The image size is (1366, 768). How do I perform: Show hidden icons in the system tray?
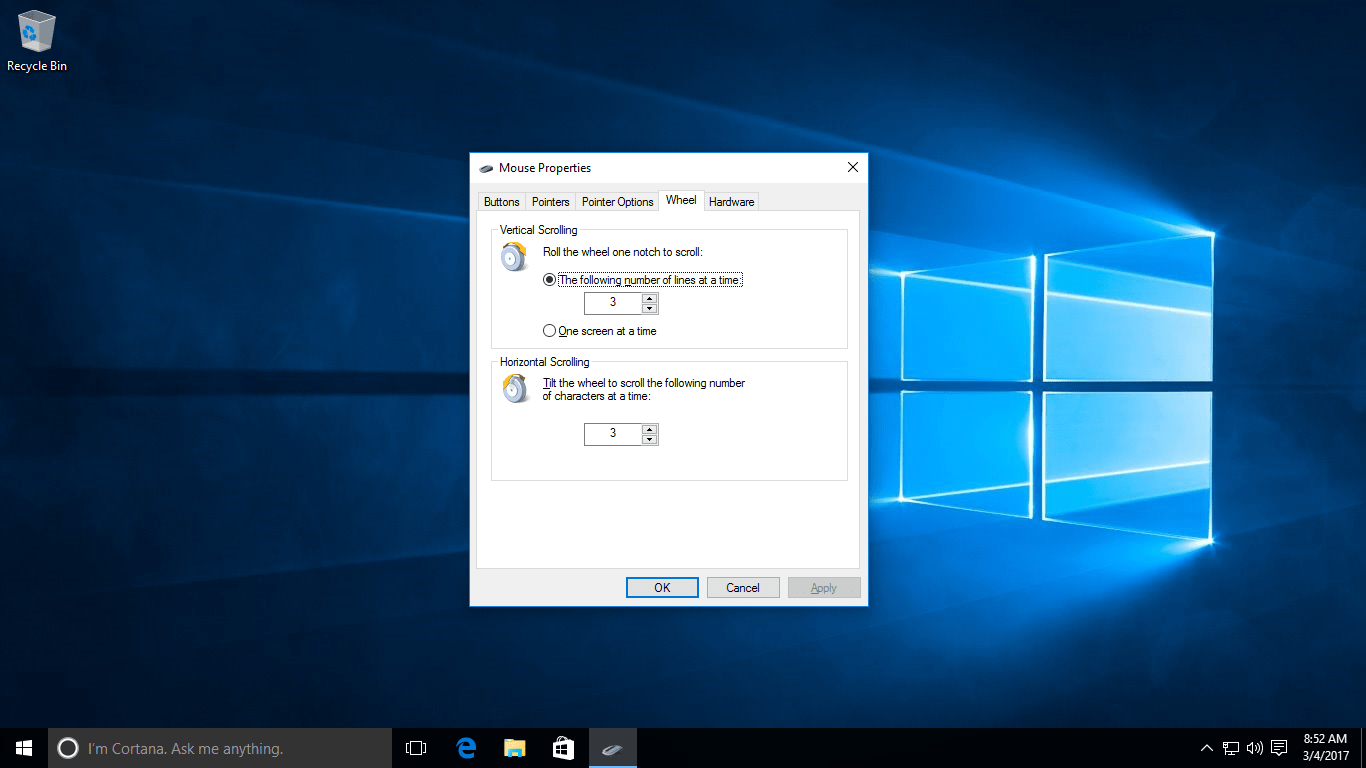pyautogui.click(x=1207, y=747)
